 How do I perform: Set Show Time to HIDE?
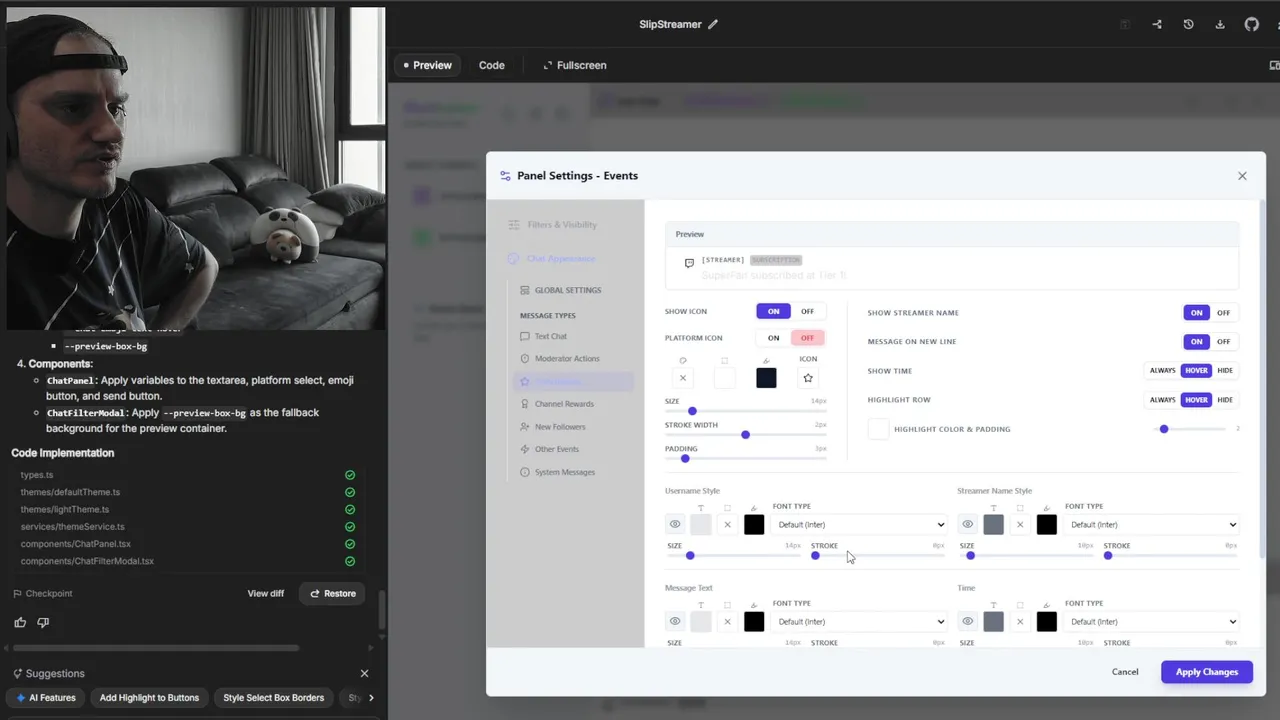(x=1225, y=370)
